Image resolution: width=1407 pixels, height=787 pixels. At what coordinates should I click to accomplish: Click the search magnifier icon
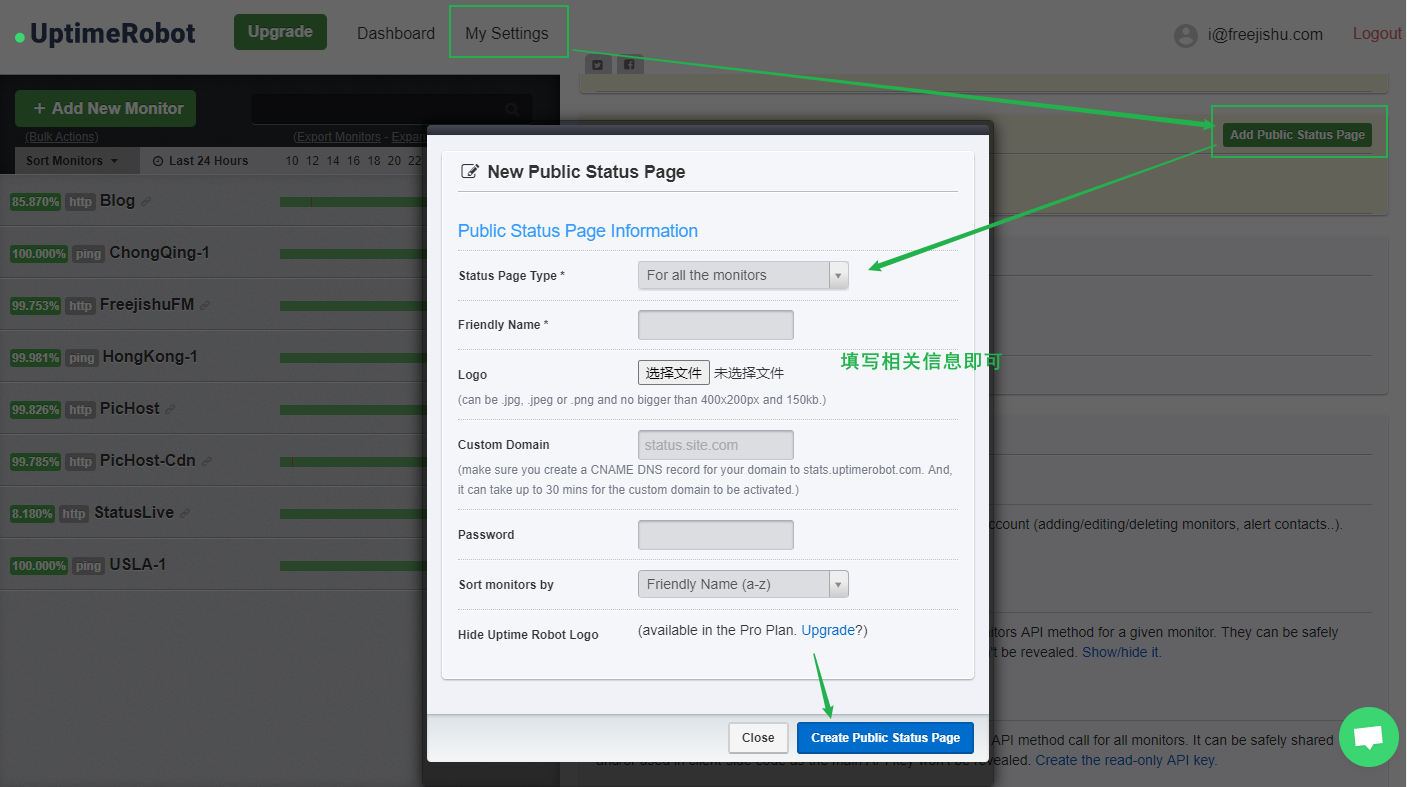[512, 109]
